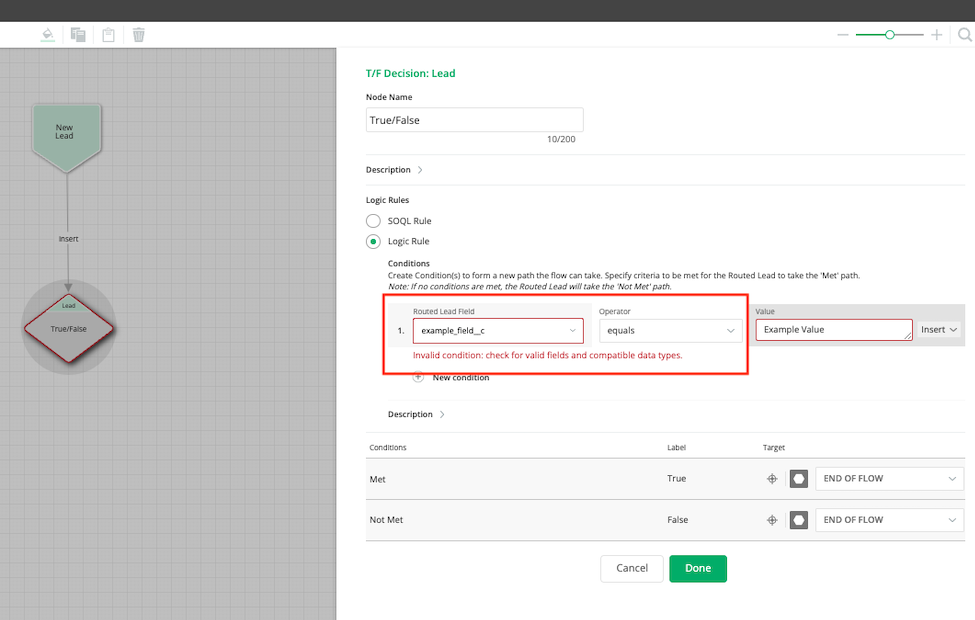Select the fill color bucket tool
Viewport: 975px width, 620px height.
click(x=48, y=35)
